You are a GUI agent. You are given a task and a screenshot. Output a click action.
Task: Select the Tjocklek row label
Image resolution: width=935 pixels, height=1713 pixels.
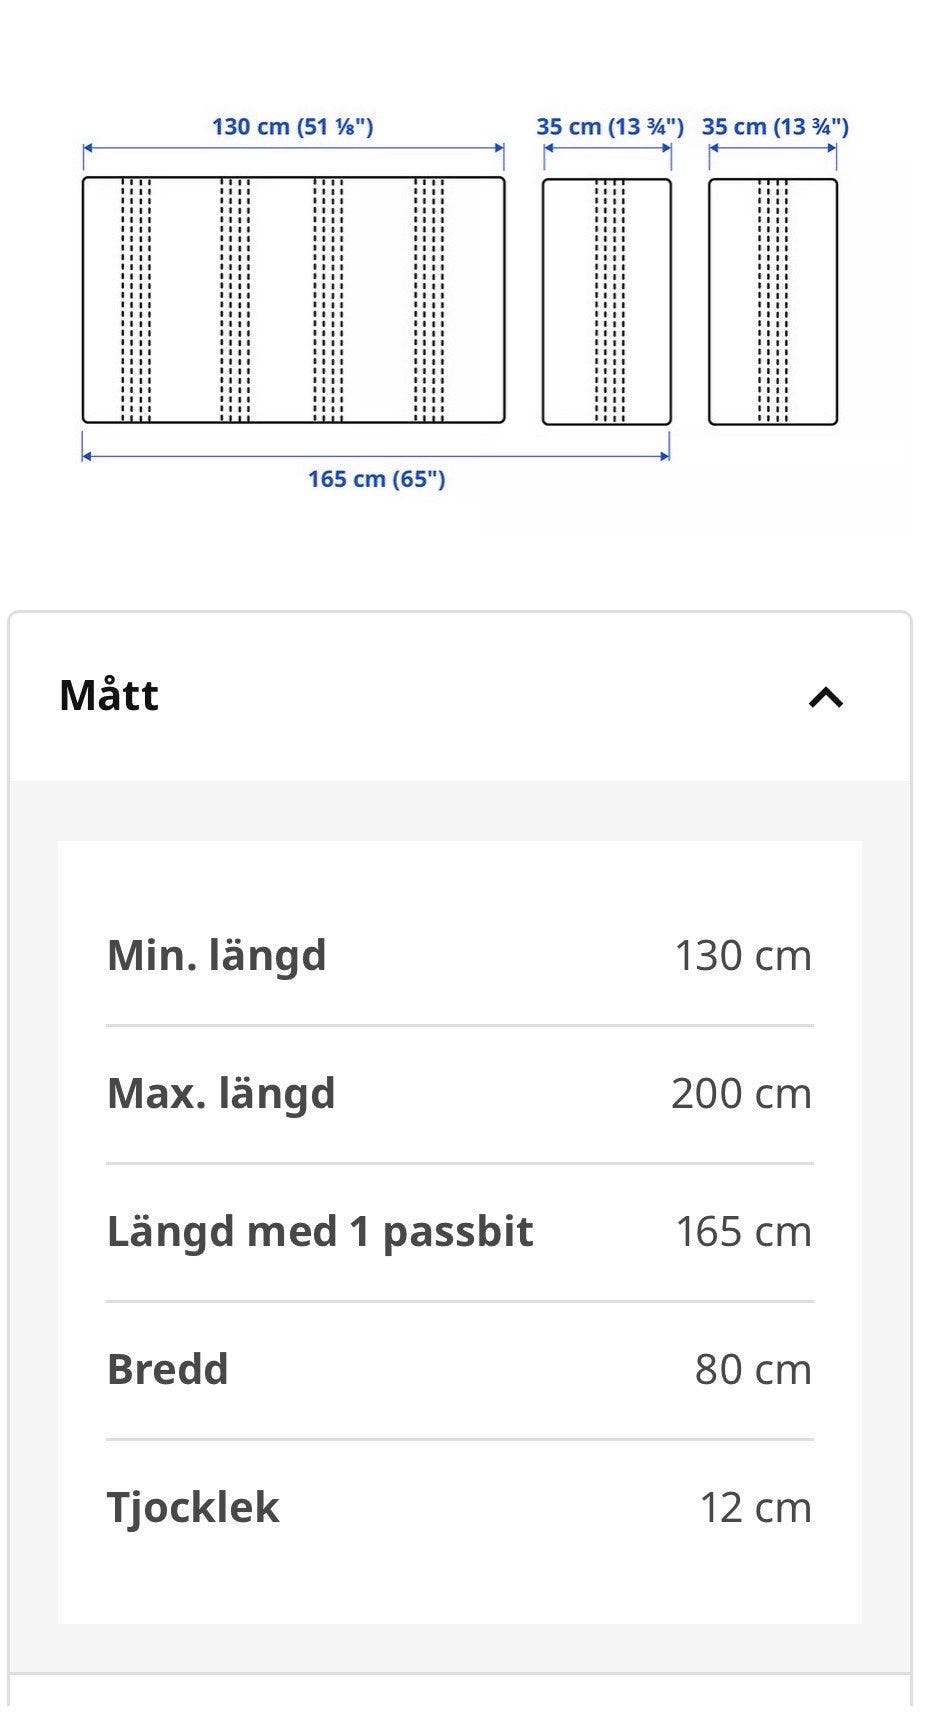tap(193, 1507)
